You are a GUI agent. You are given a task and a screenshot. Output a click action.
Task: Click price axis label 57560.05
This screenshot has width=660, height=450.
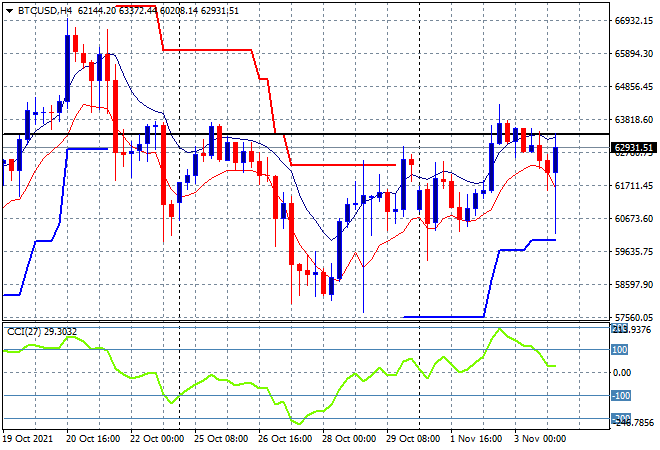point(633,317)
